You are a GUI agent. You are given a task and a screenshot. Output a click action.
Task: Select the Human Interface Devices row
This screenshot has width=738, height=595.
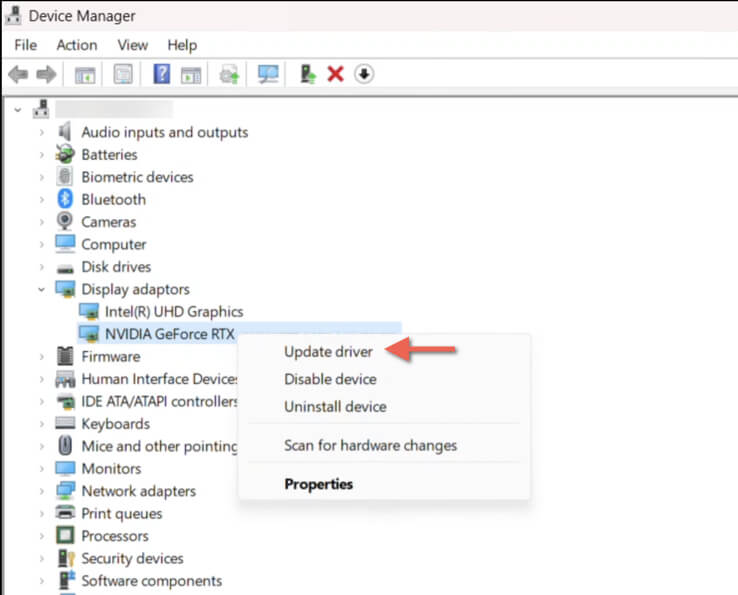160,378
